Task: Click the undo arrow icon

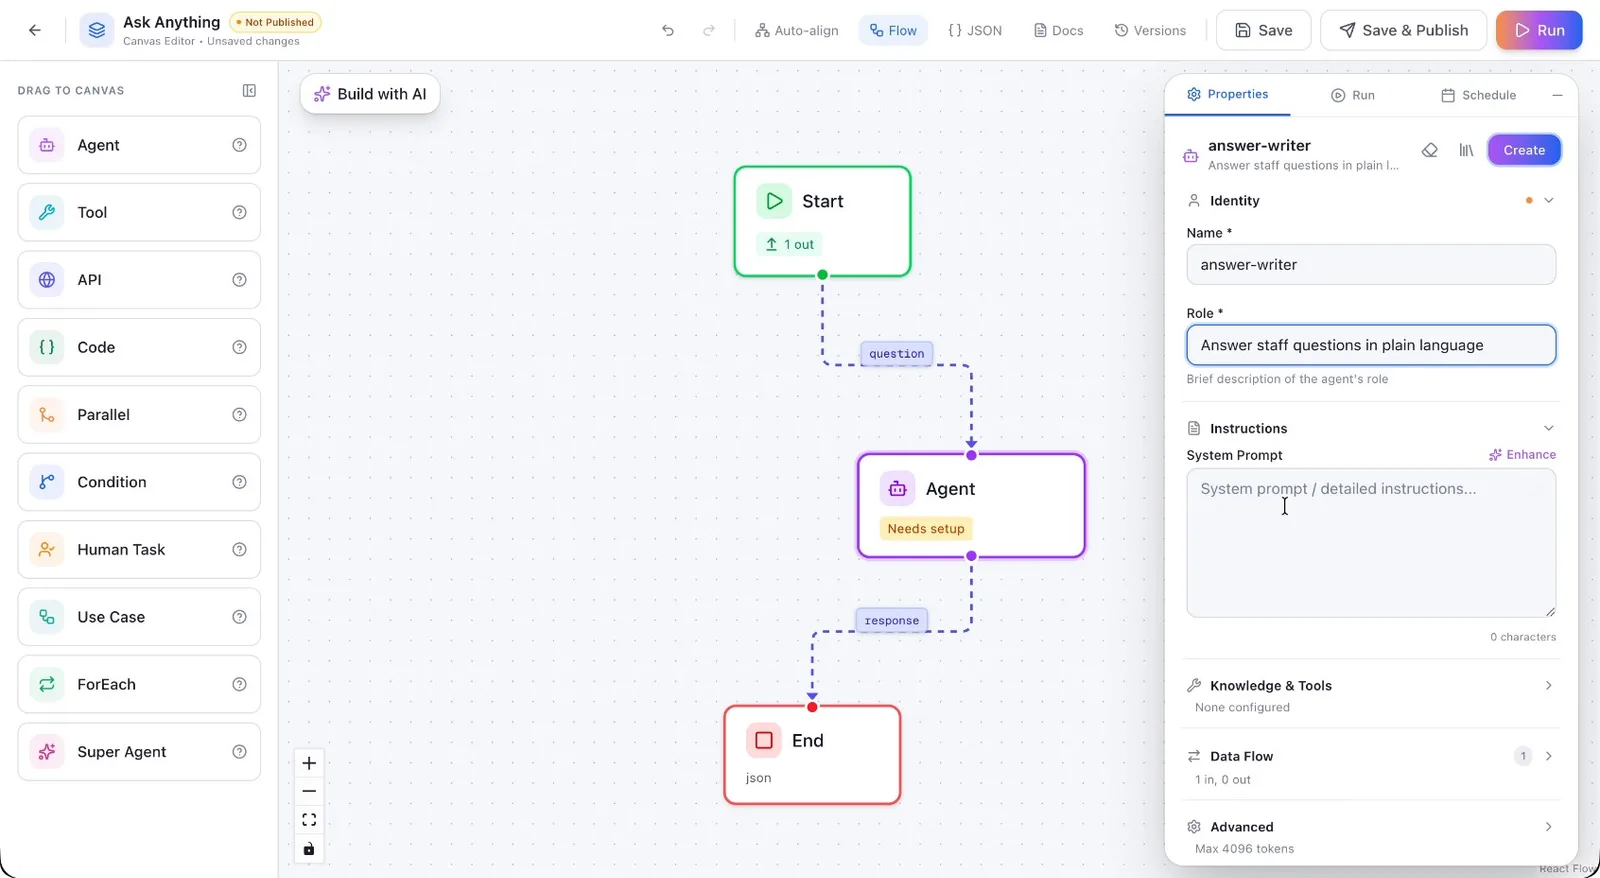Action: coord(668,30)
